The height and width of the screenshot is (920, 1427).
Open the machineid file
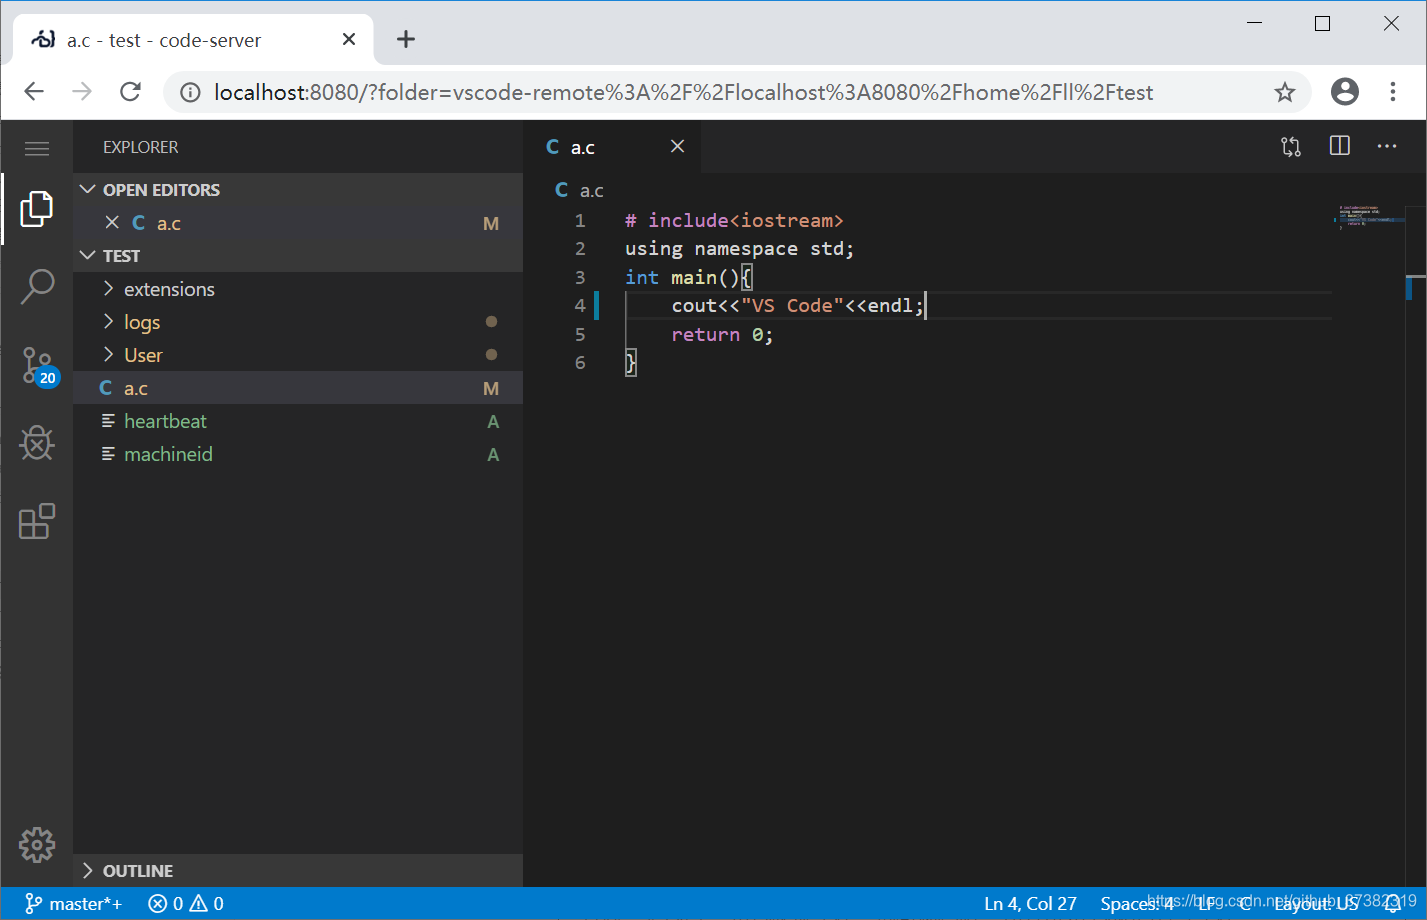pos(298,454)
